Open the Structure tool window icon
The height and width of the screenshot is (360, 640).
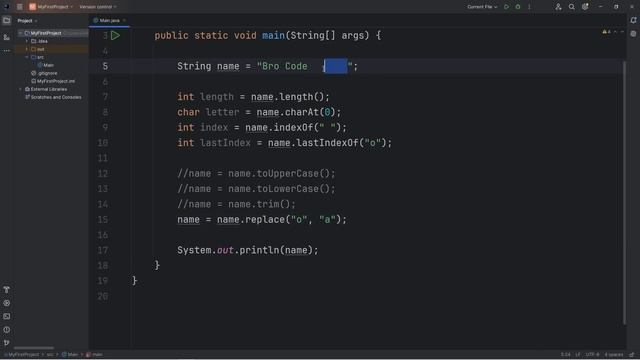click(7, 37)
